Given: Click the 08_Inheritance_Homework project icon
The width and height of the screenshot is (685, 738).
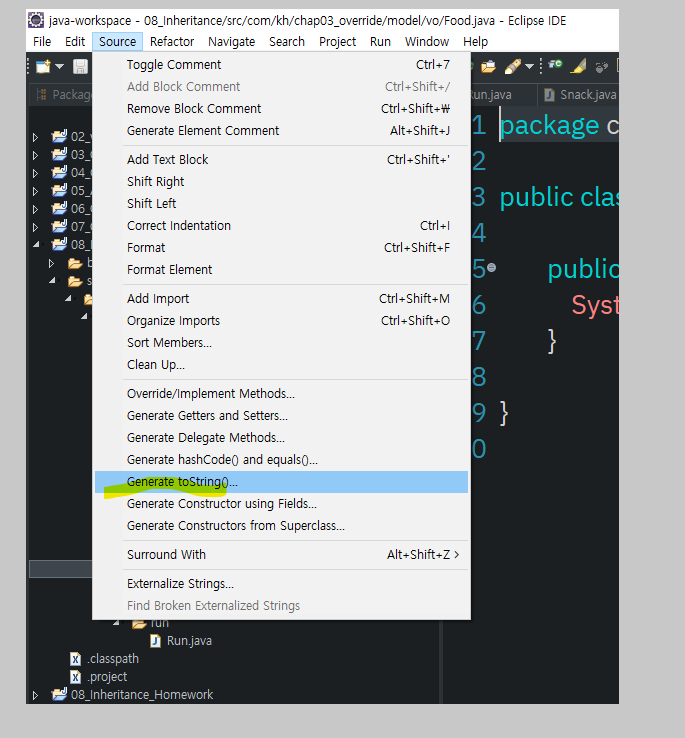Looking at the screenshot, I should point(59,694).
